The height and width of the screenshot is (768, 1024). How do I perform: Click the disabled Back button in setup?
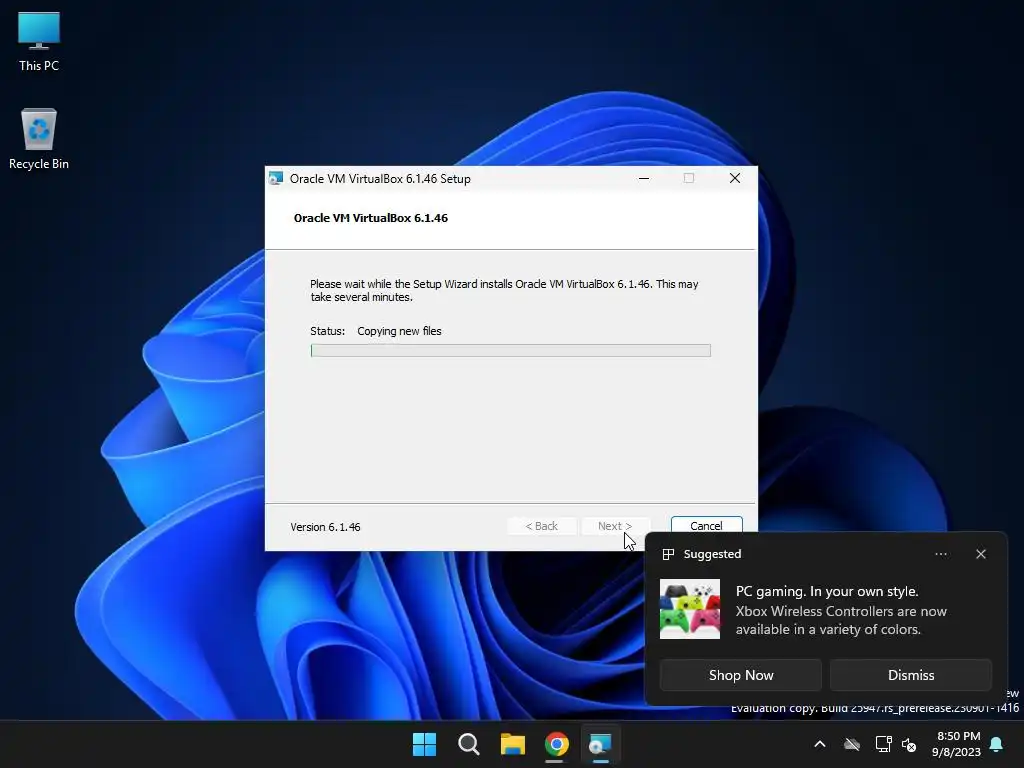[x=541, y=526]
